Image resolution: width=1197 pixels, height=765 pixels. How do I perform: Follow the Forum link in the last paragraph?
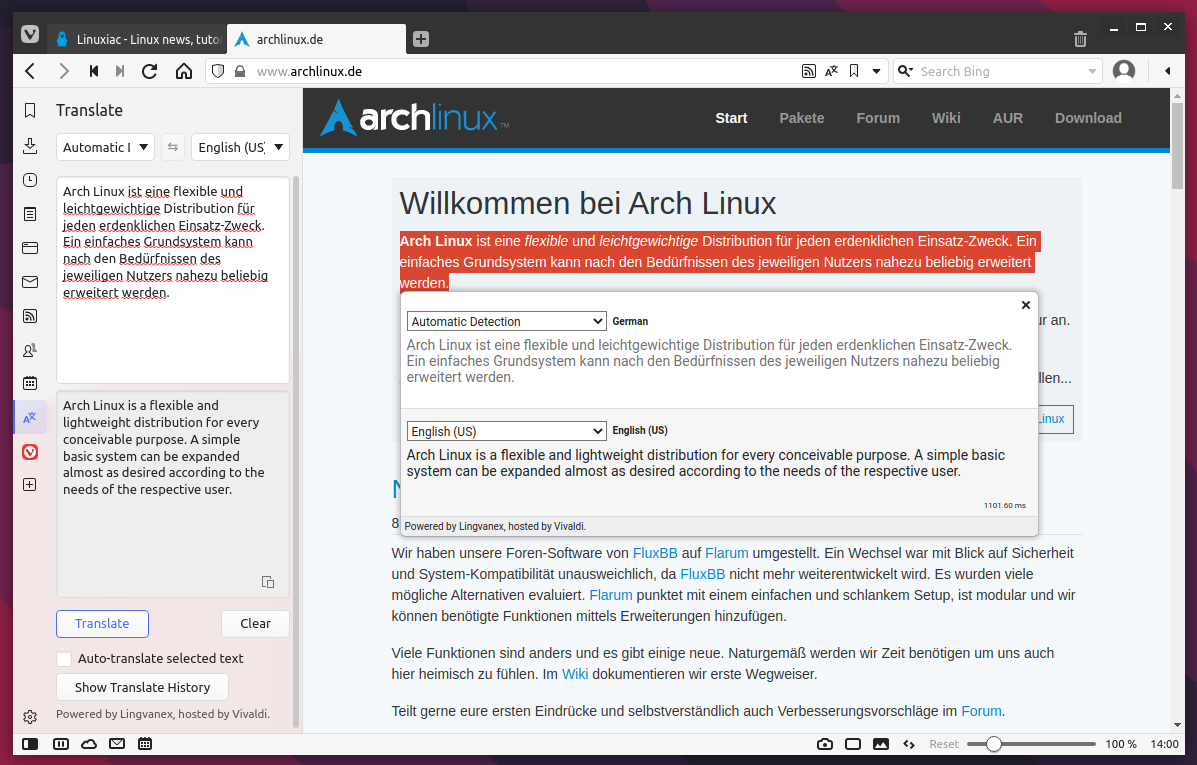981,711
